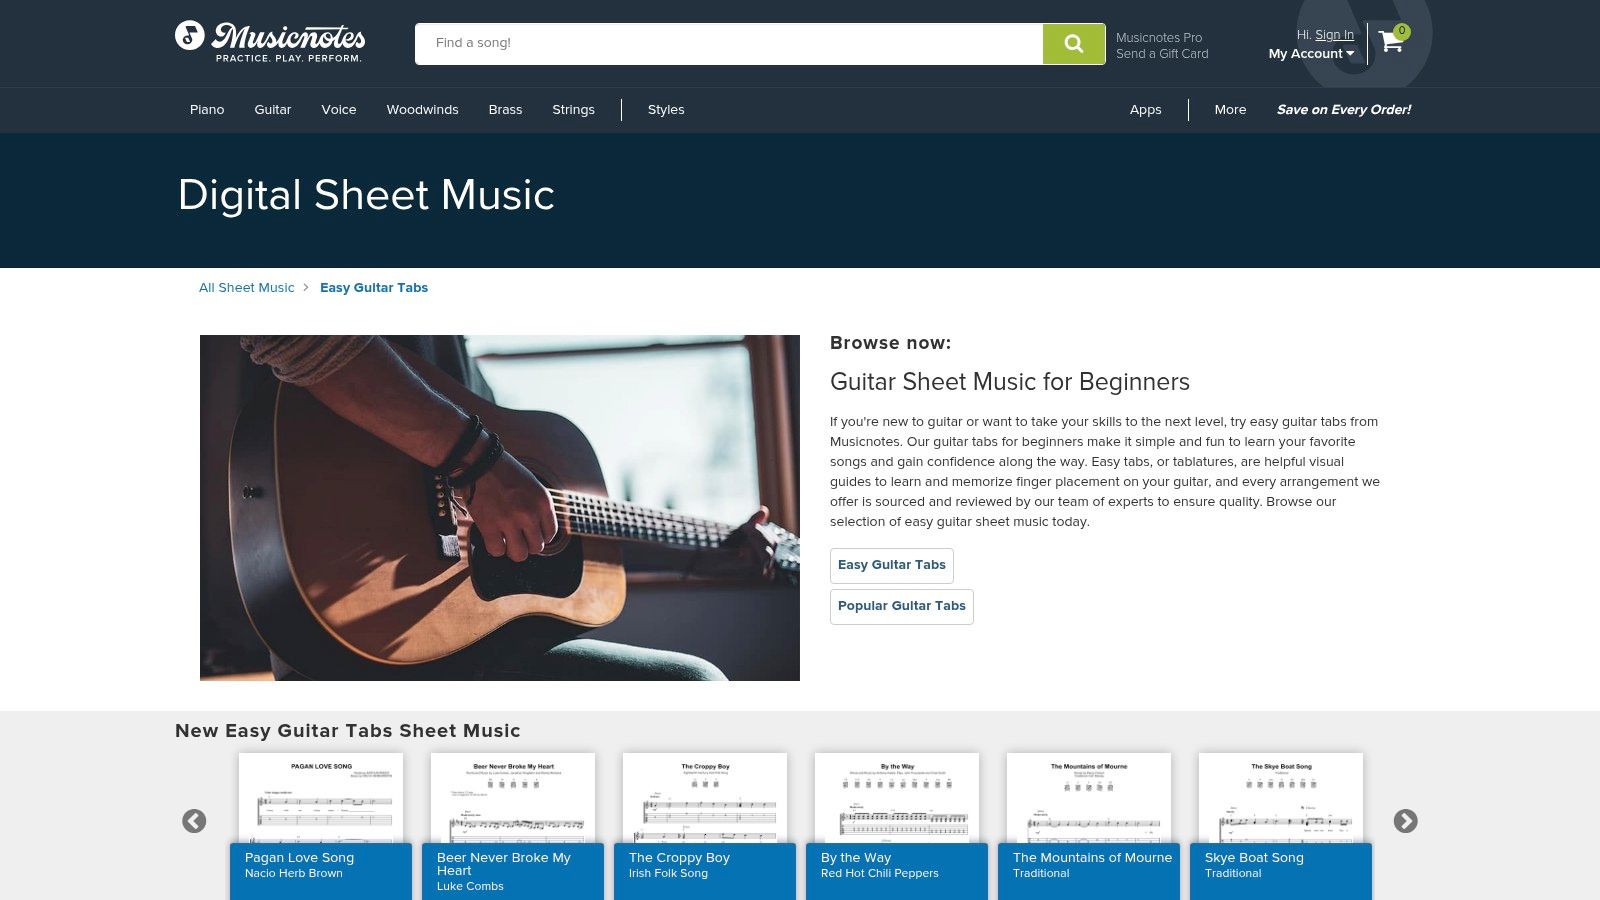Image resolution: width=1600 pixels, height=900 pixels.
Task: Open the Piano category
Action: [x=207, y=110]
